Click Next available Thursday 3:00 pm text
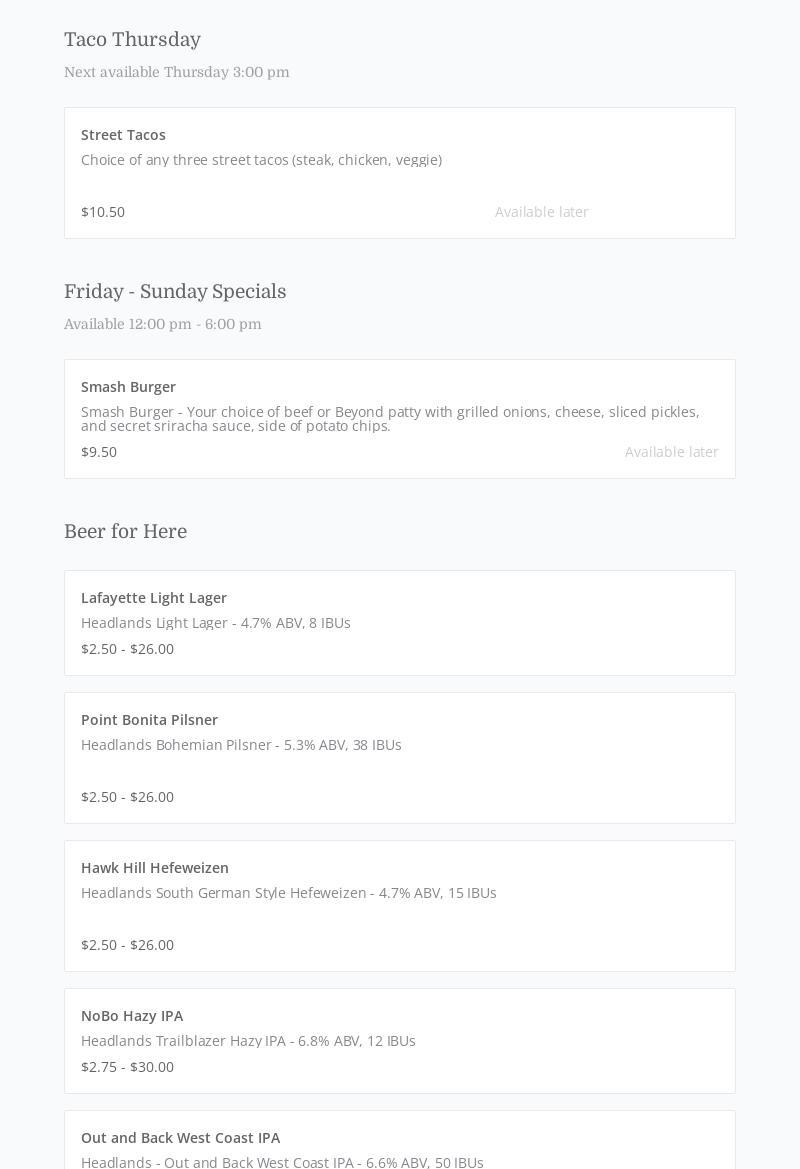The height and width of the screenshot is (1169, 800). pyautogui.click(x=176, y=72)
